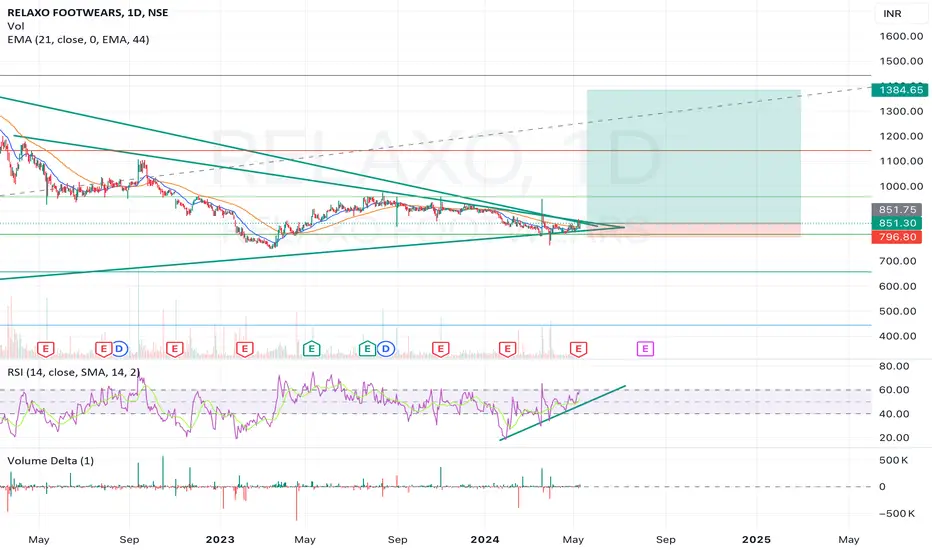Click the 1500.00 price axis label
The height and width of the screenshot is (550, 932).
[901, 61]
